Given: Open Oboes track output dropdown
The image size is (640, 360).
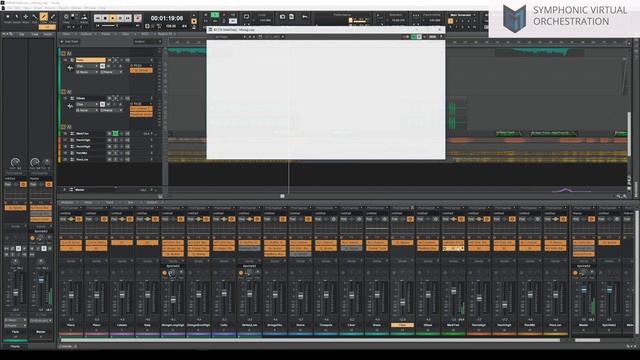Looking at the screenshot, I should click(111, 110).
